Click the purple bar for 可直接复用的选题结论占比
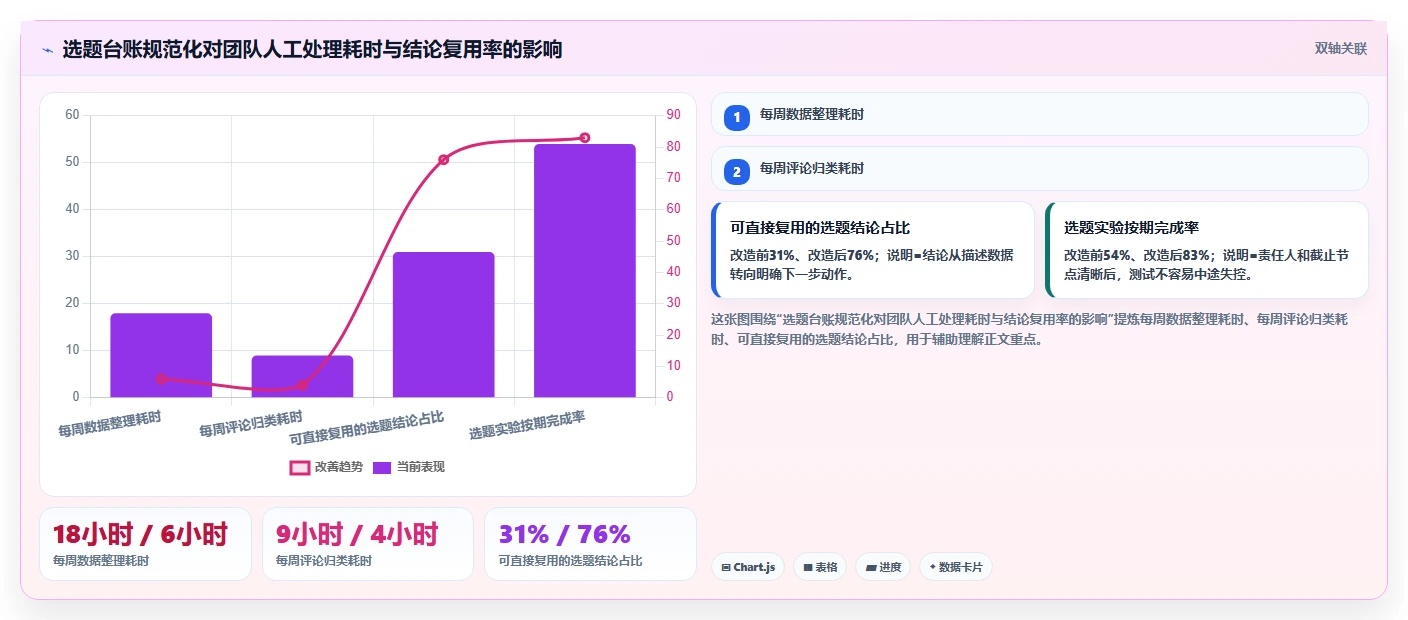Viewport: 1408px width, 620px height. click(443, 324)
